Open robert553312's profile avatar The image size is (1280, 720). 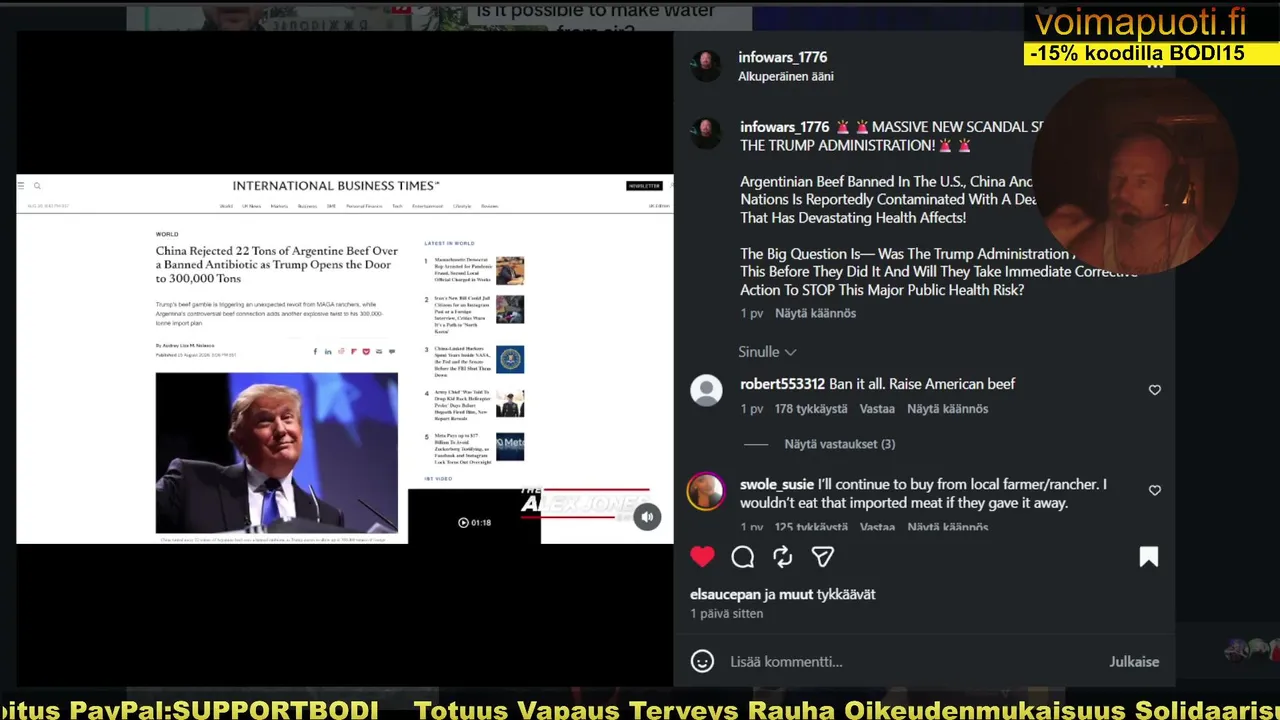point(706,391)
